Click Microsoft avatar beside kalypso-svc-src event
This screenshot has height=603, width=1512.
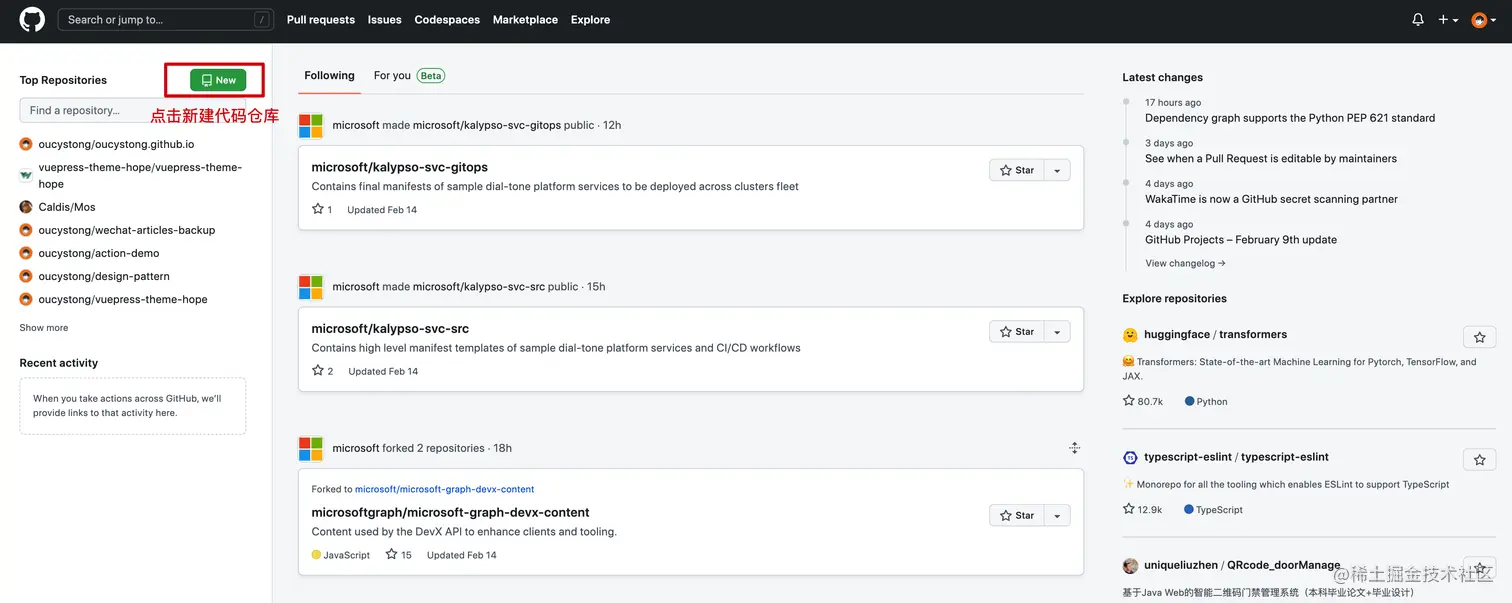(311, 287)
